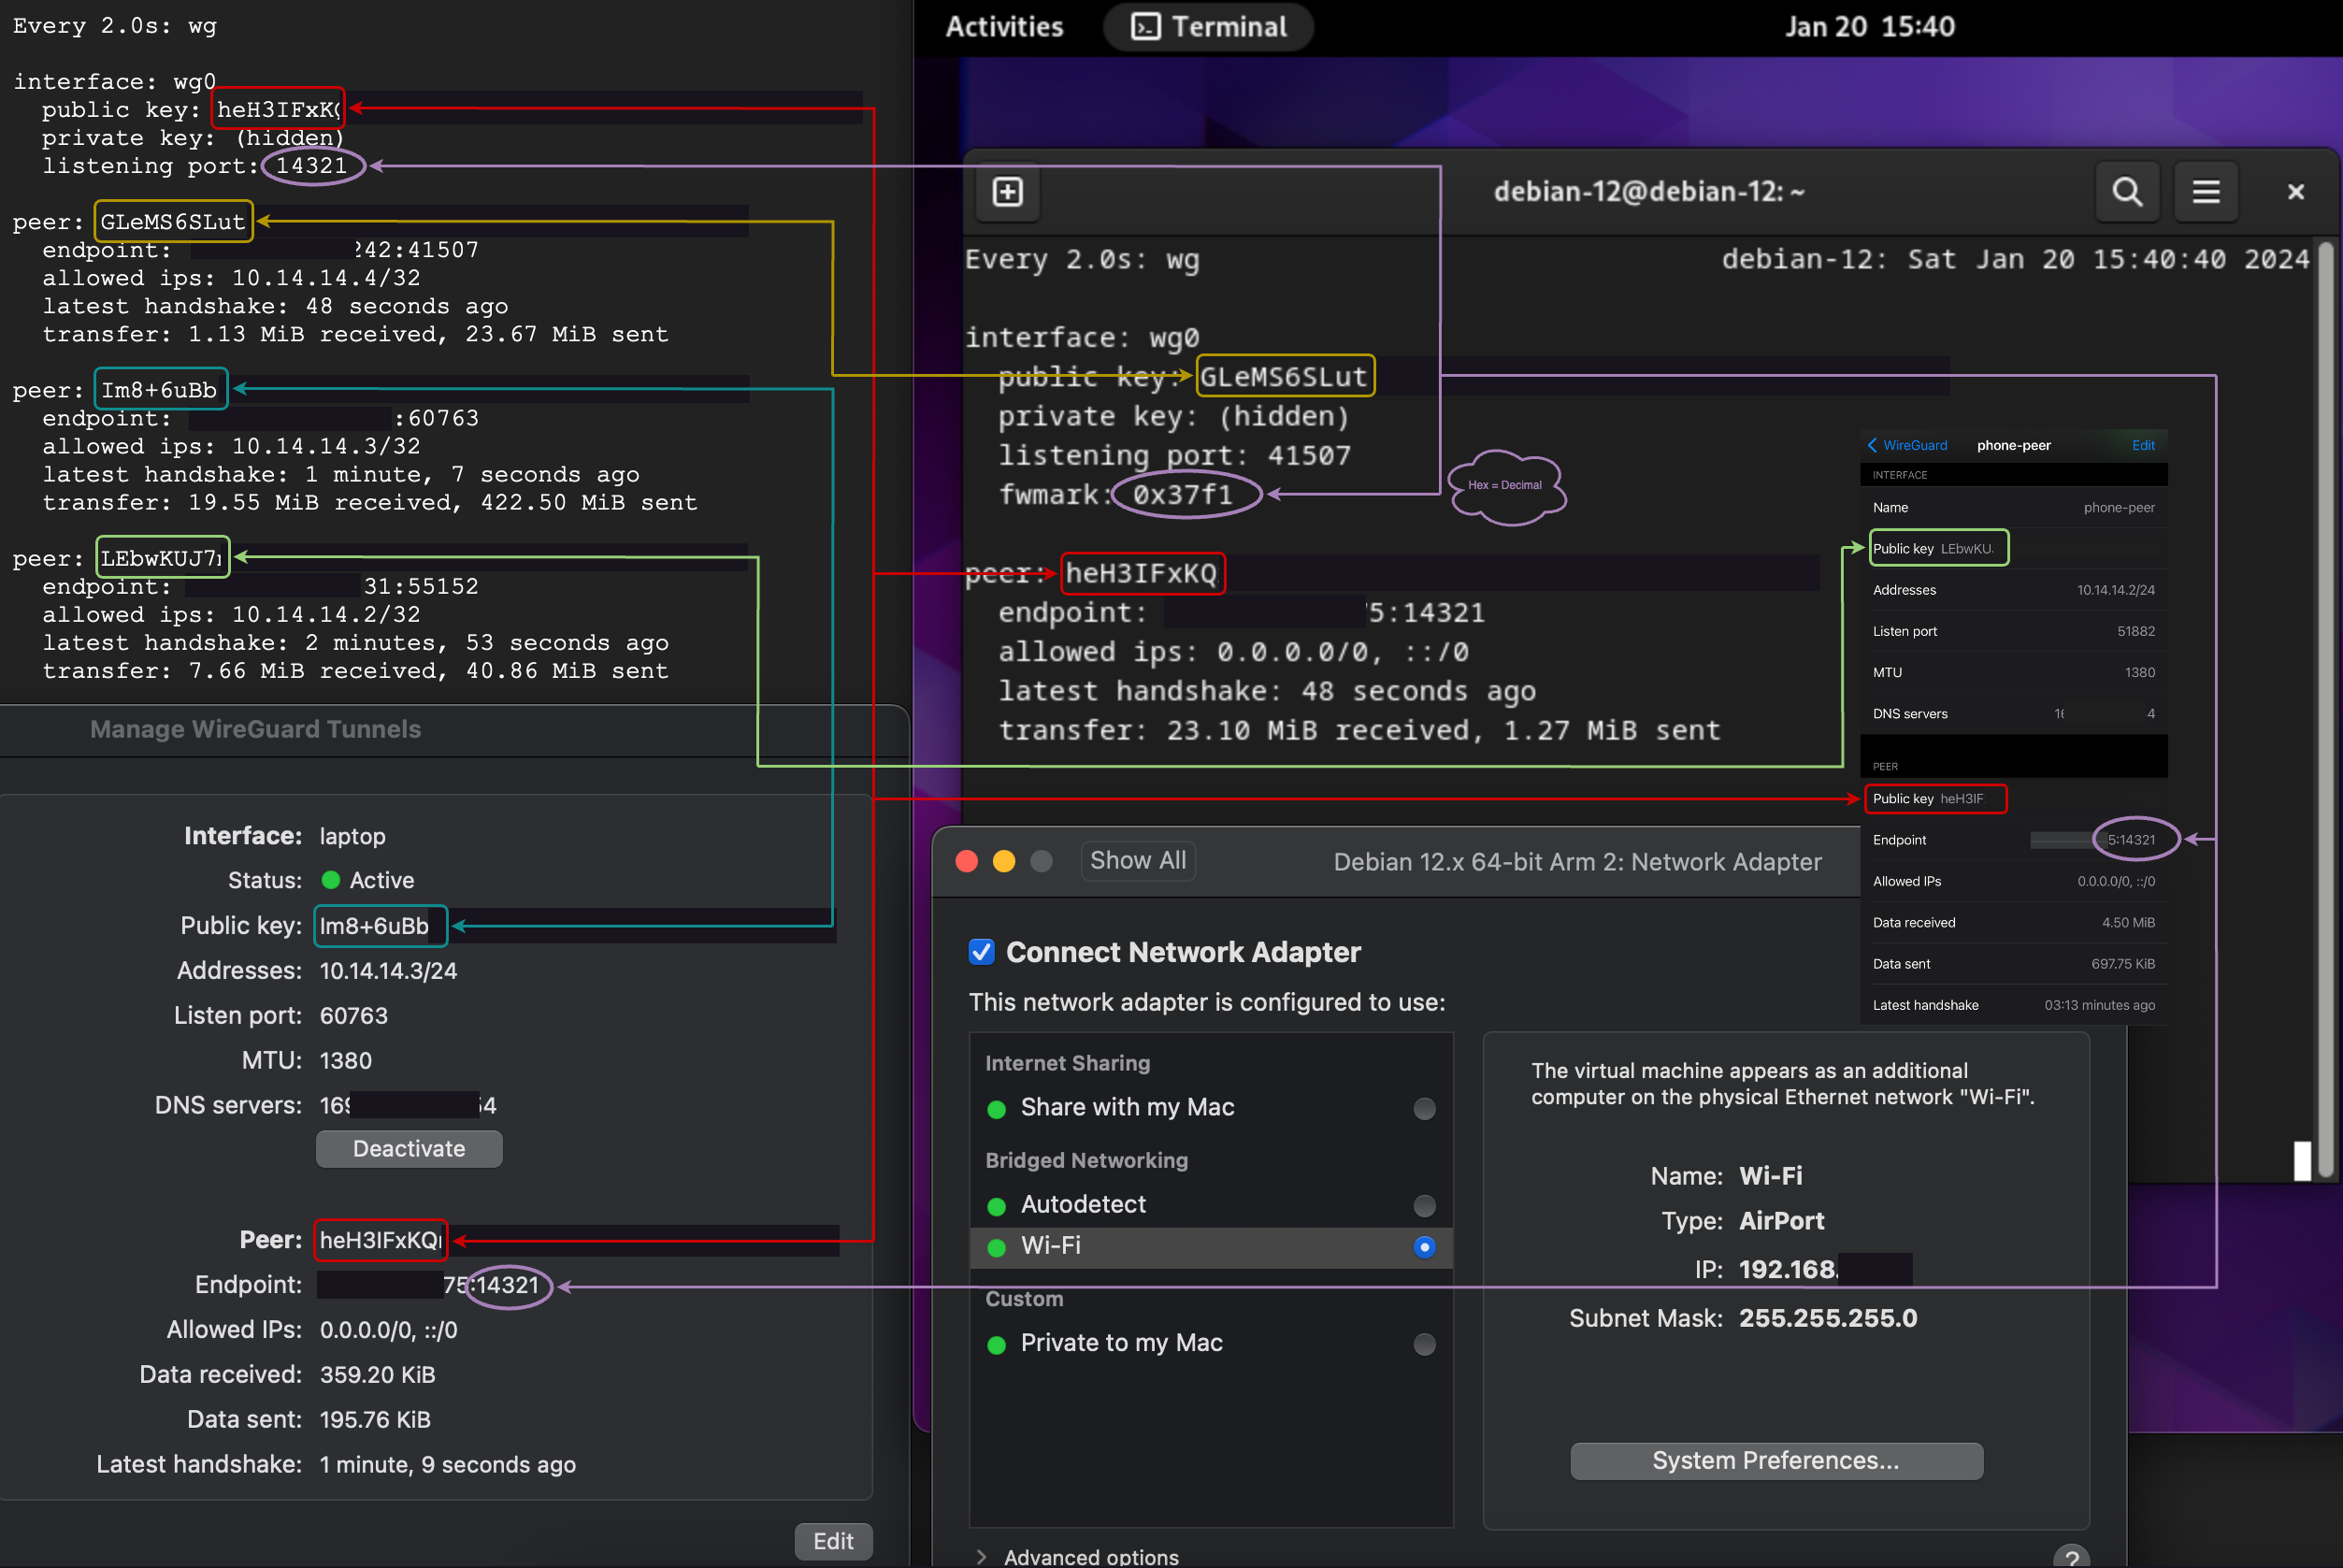Click the red close button of Network Adapter window
Image resolution: width=2343 pixels, height=1568 pixels.
pyautogui.click(x=967, y=862)
